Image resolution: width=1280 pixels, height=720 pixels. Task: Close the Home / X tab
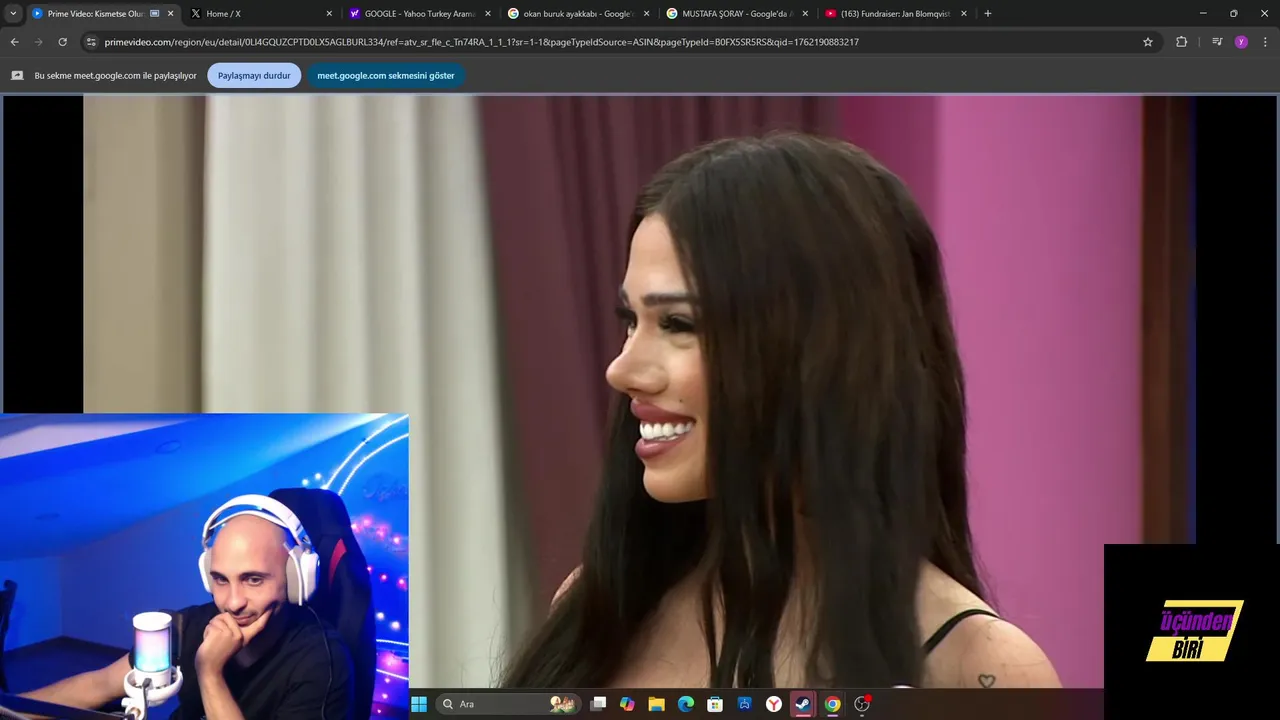329,14
